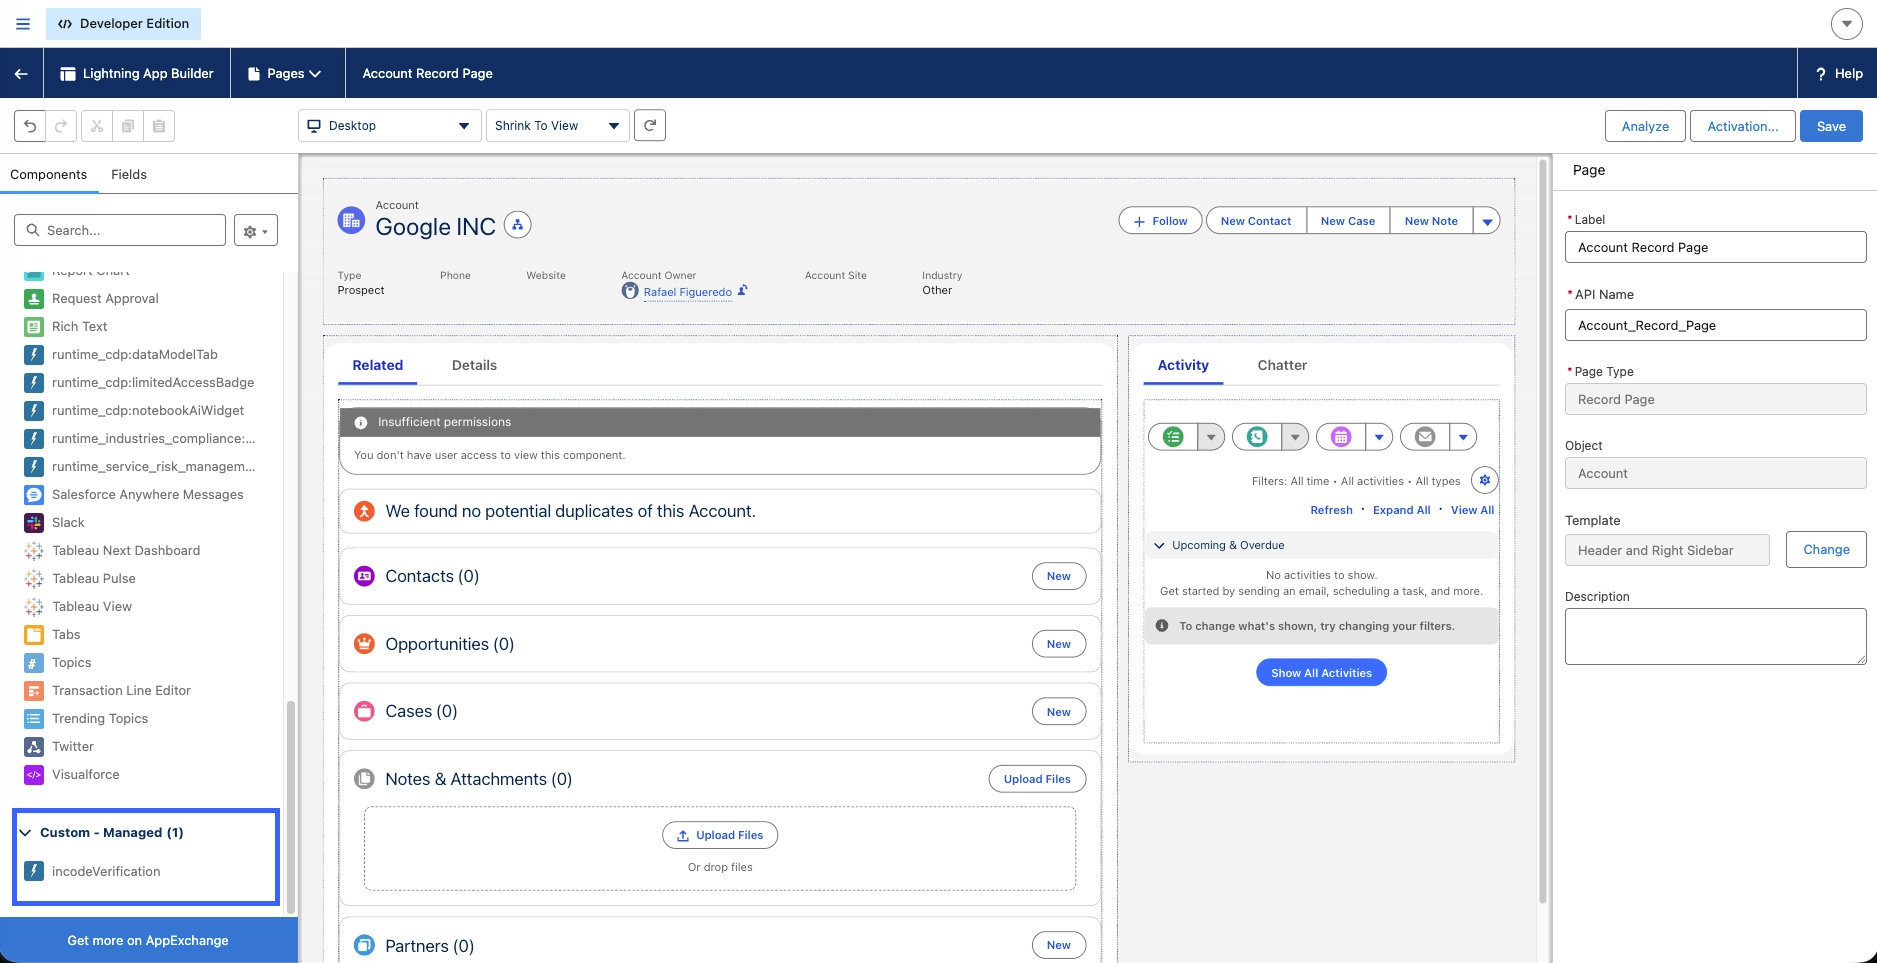Open the Activity tab
Image resolution: width=1877 pixels, height=963 pixels.
coord(1183,366)
